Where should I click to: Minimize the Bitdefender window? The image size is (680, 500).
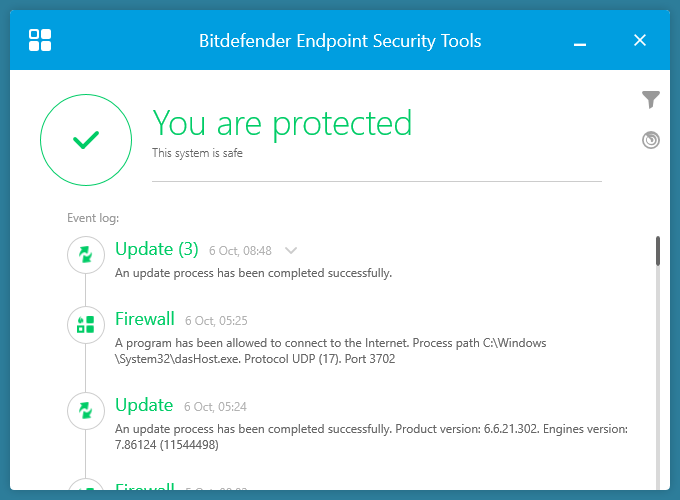point(580,42)
